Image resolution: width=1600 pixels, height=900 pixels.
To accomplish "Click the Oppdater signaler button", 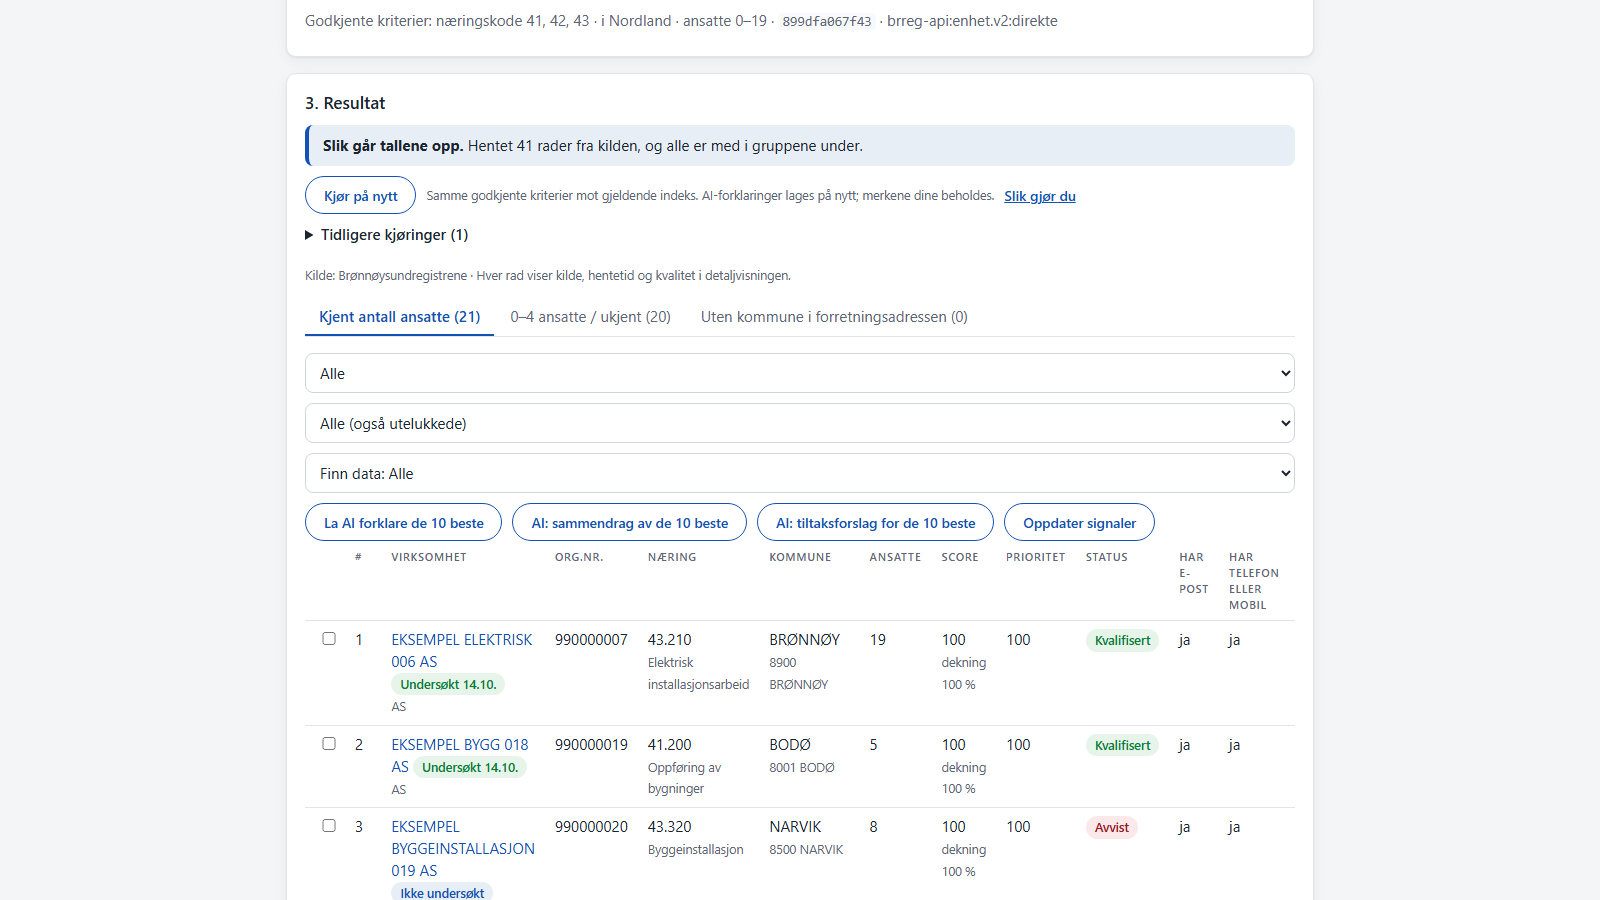I will coord(1079,523).
